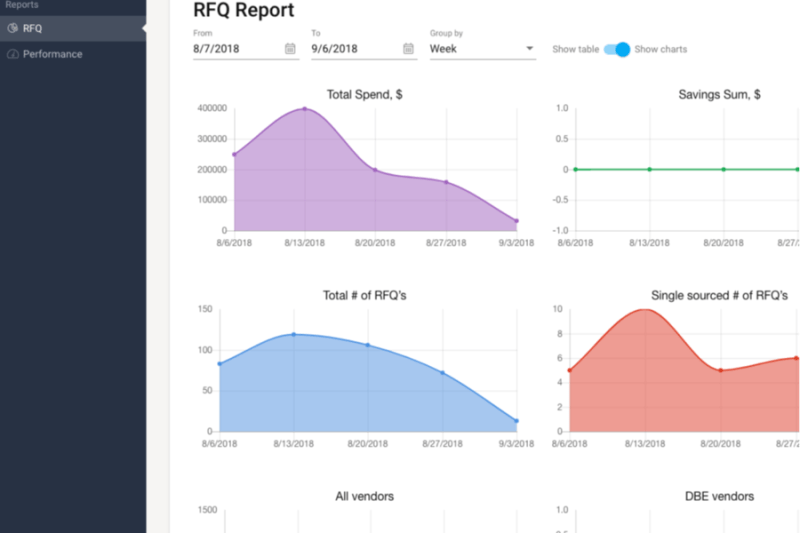
Task: Click the Performance gauge icon in sidebar
Action: tap(12, 54)
